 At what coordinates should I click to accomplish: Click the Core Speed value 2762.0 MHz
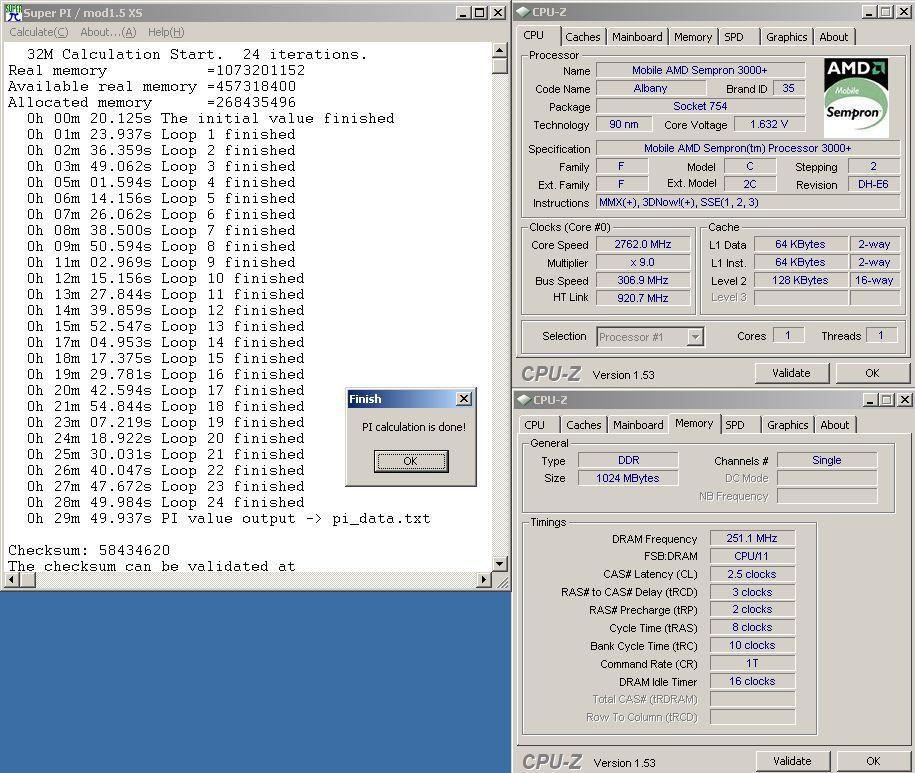pos(643,244)
